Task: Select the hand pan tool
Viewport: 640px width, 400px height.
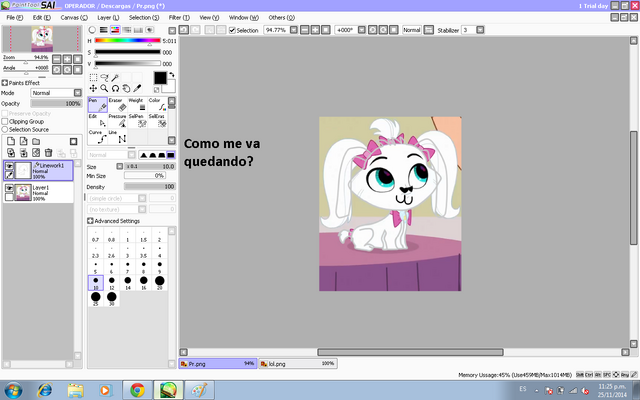Action: pos(127,88)
